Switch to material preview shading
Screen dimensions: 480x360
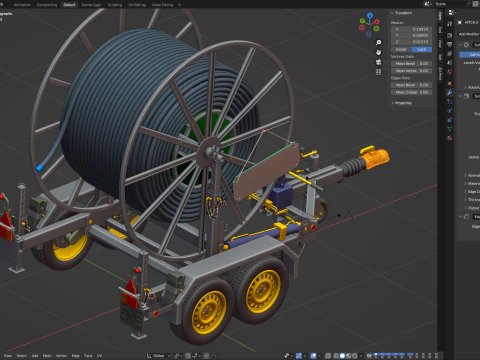[348, 356]
